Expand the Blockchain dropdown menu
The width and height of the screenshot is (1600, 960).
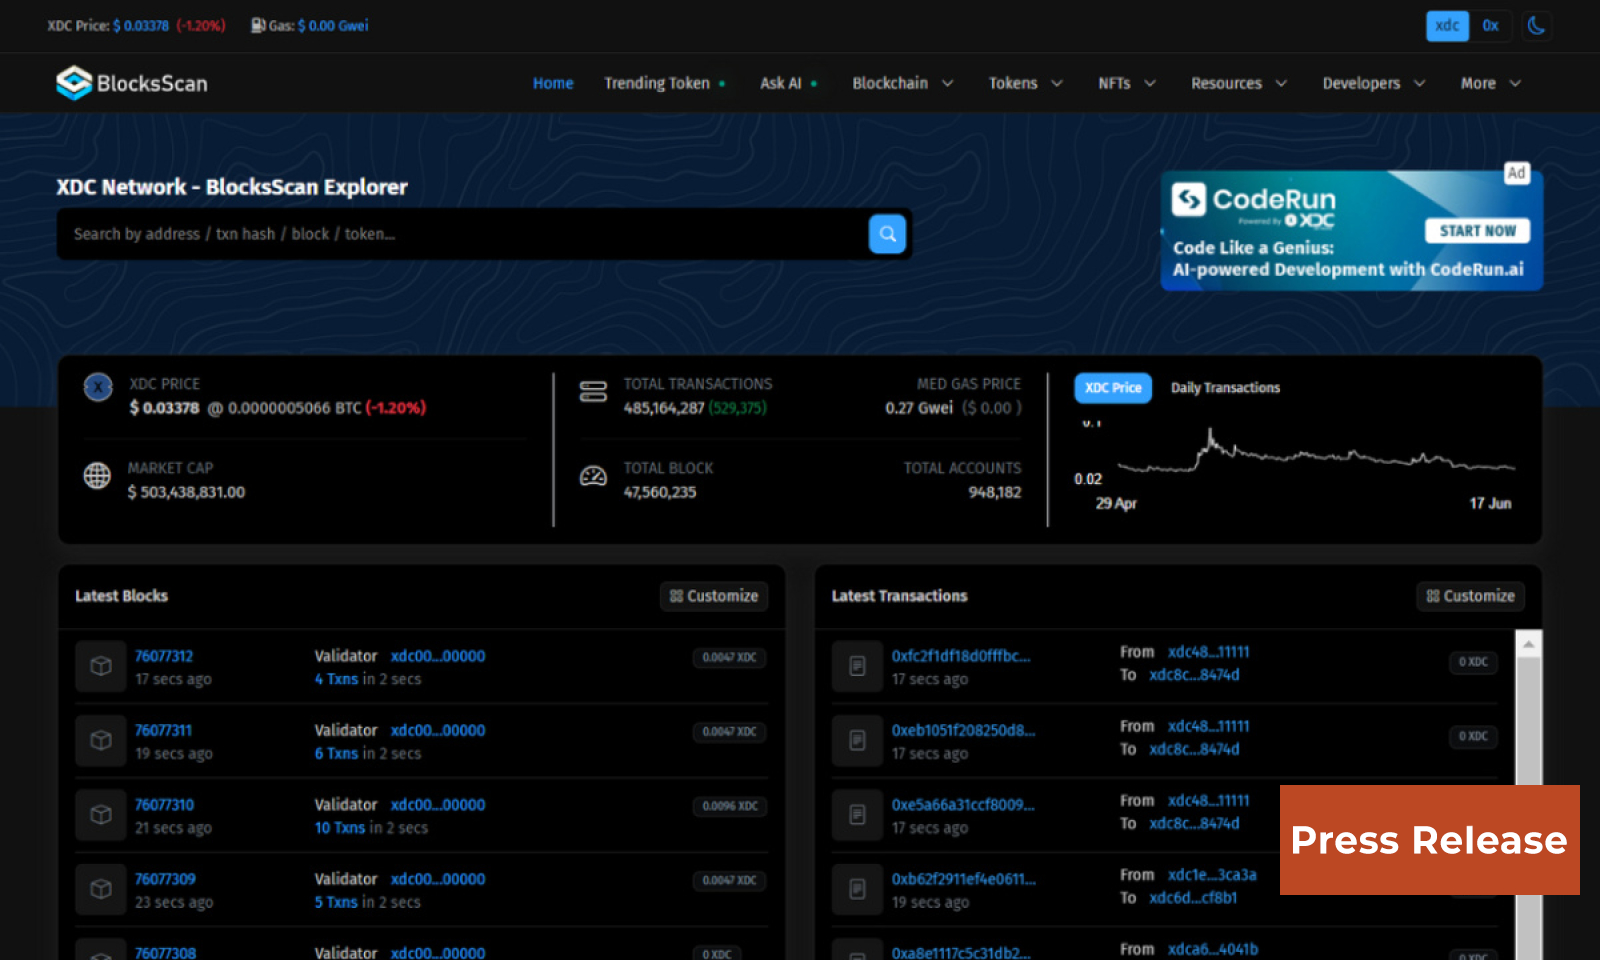pos(901,83)
